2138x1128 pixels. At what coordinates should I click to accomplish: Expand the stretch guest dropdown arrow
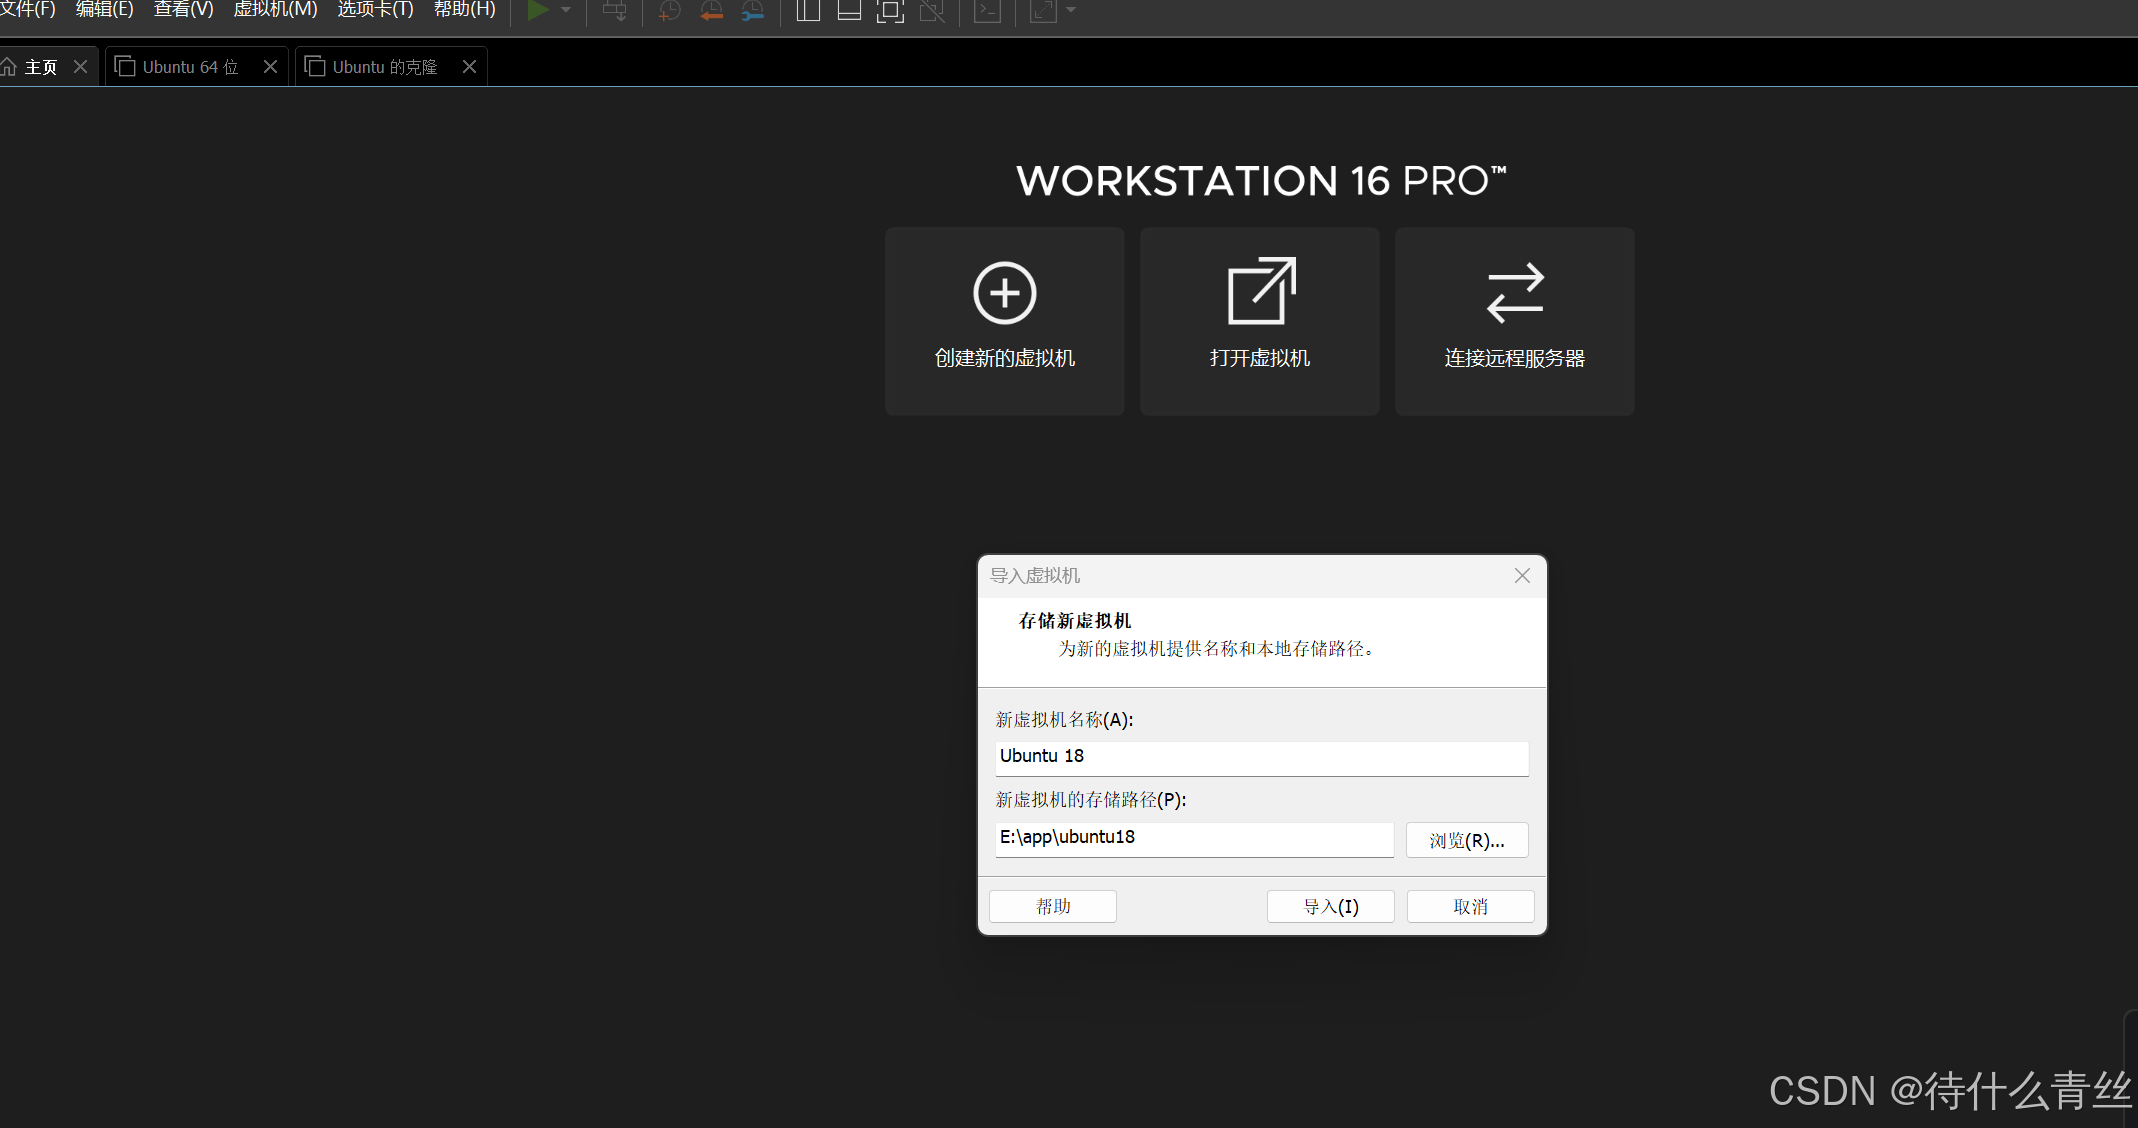(1071, 10)
